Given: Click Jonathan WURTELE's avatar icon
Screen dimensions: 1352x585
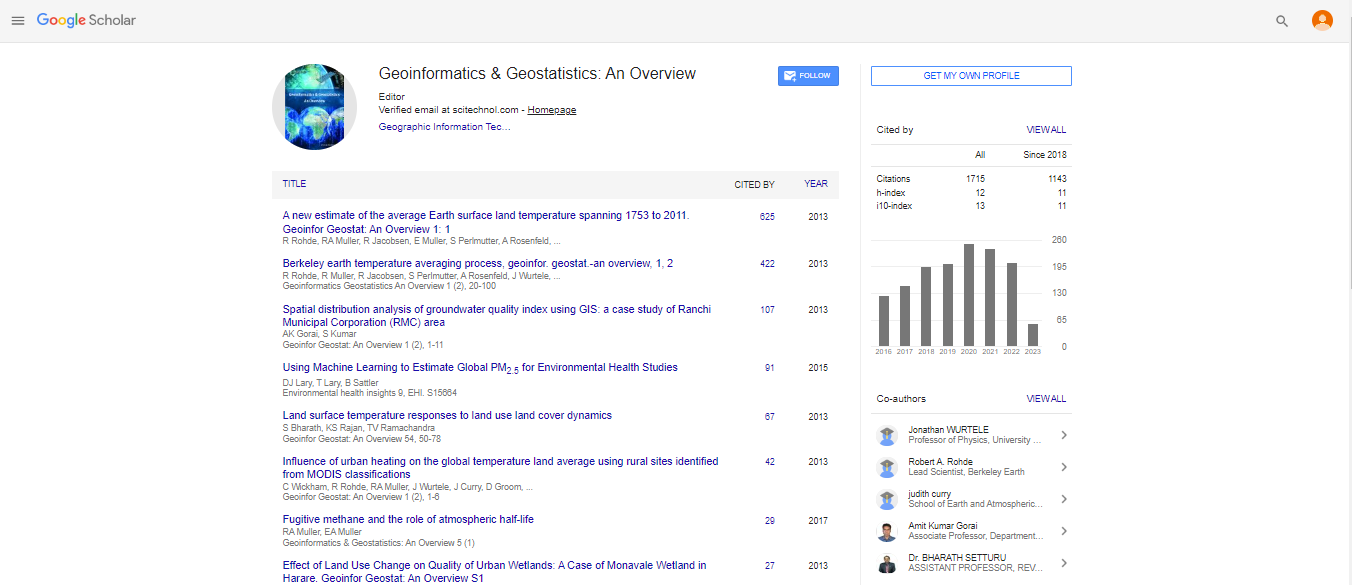Looking at the screenshot, I should point(887,435).
